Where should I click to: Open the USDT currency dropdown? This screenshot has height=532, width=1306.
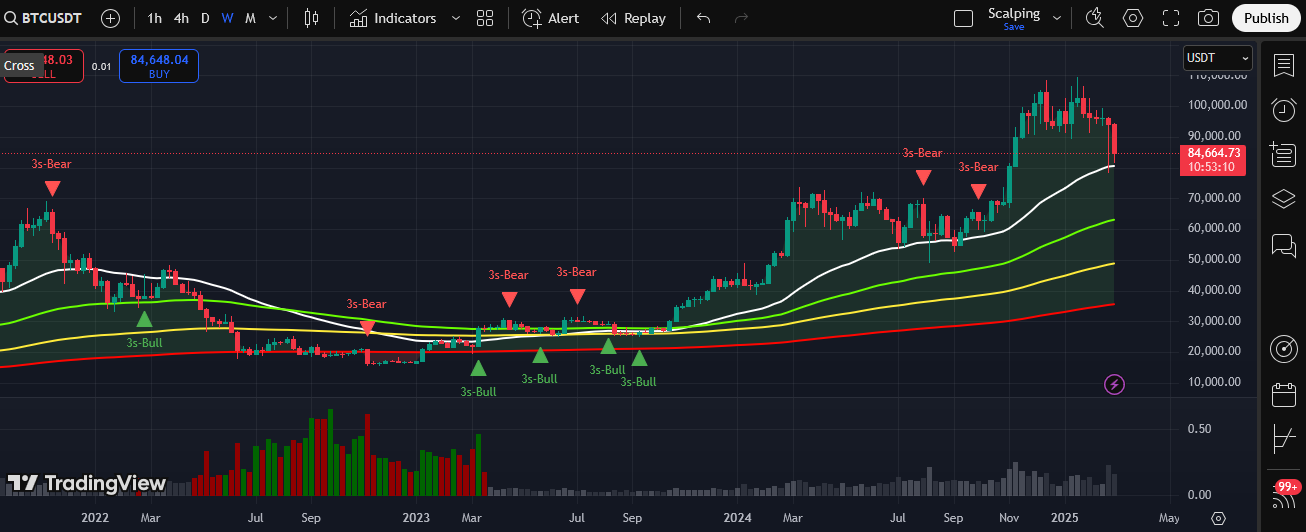point(1217,58)
